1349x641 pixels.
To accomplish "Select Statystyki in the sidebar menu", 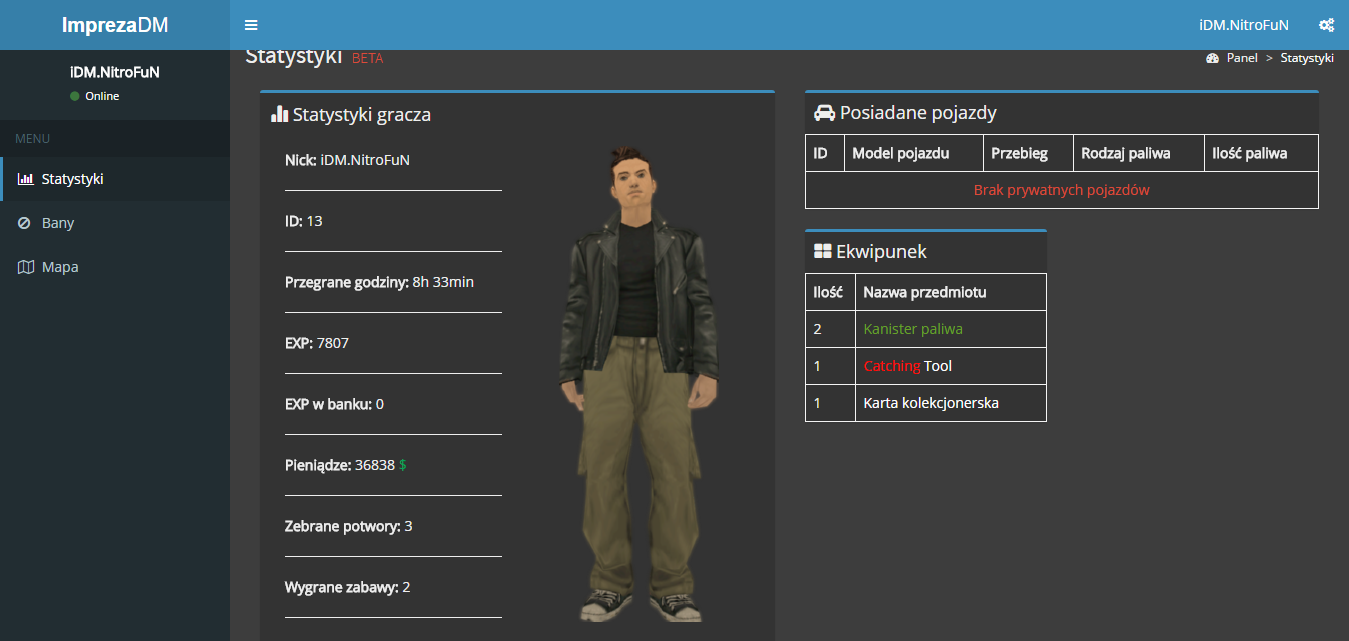I will (72, 179).
